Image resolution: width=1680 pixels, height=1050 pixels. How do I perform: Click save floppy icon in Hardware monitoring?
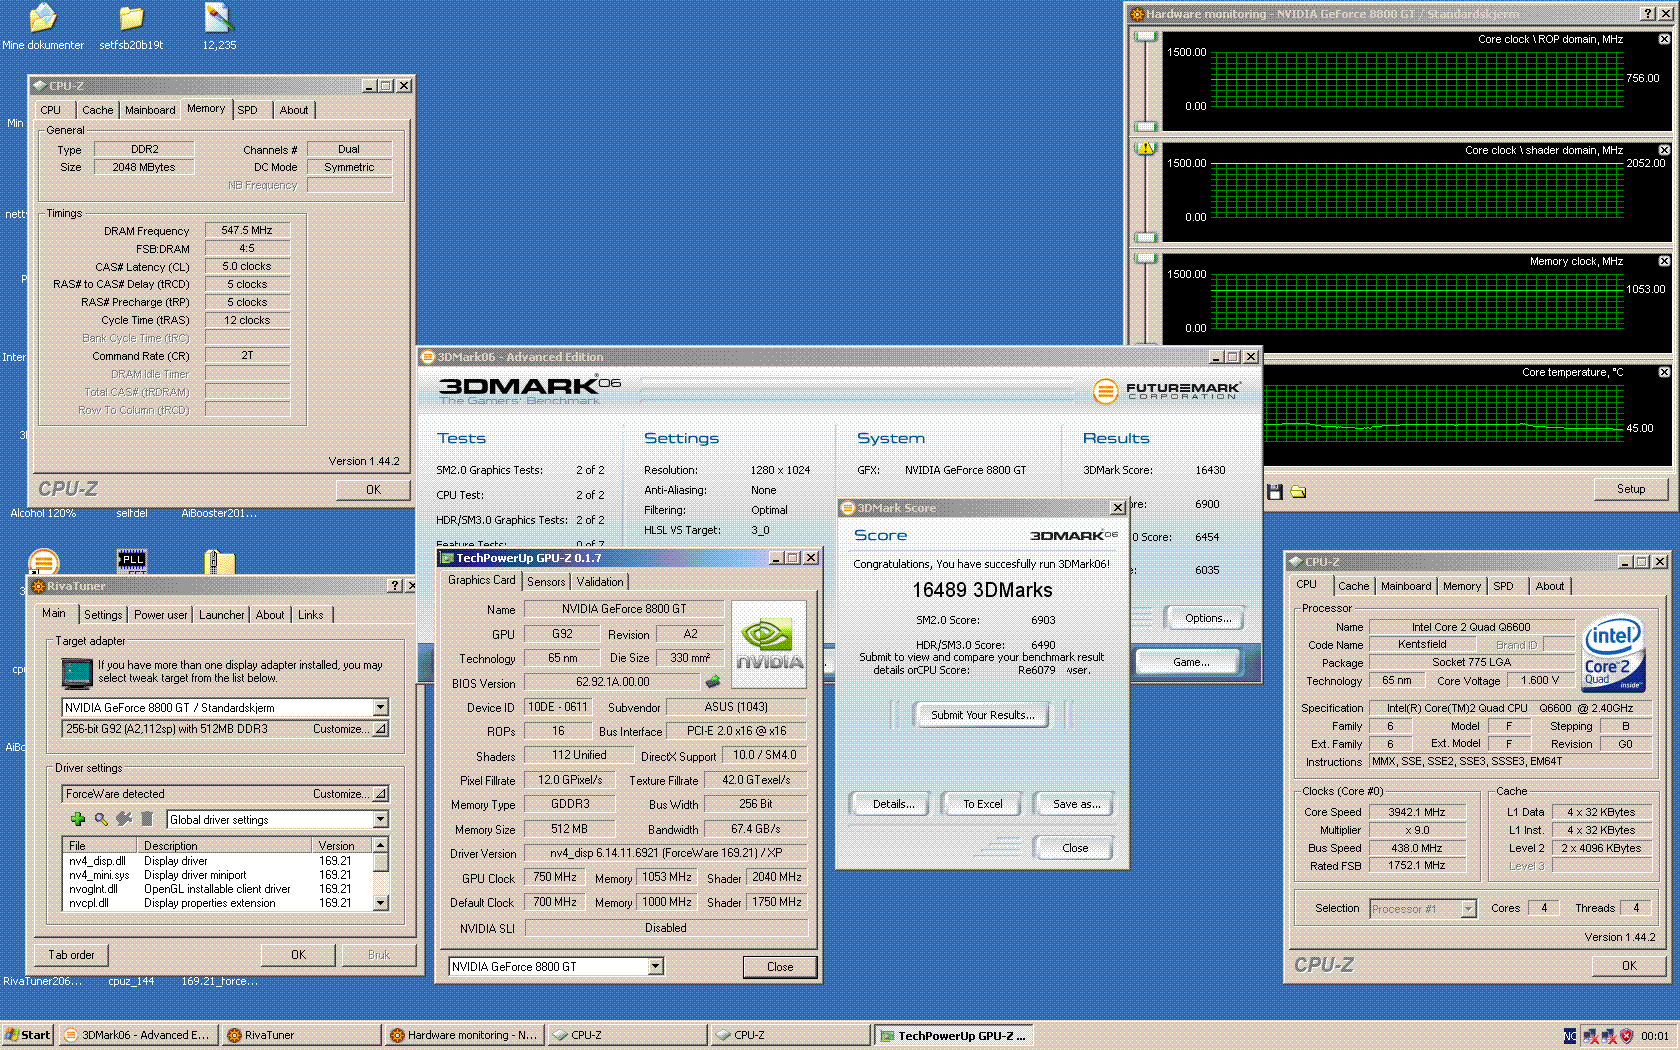1275,492
